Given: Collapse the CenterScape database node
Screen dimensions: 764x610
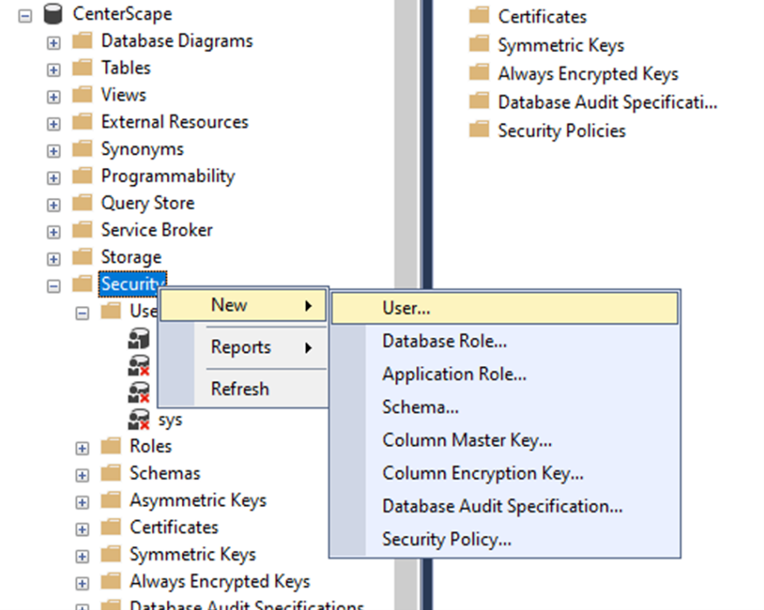Looking at the screenshot, I should (25, 15).
